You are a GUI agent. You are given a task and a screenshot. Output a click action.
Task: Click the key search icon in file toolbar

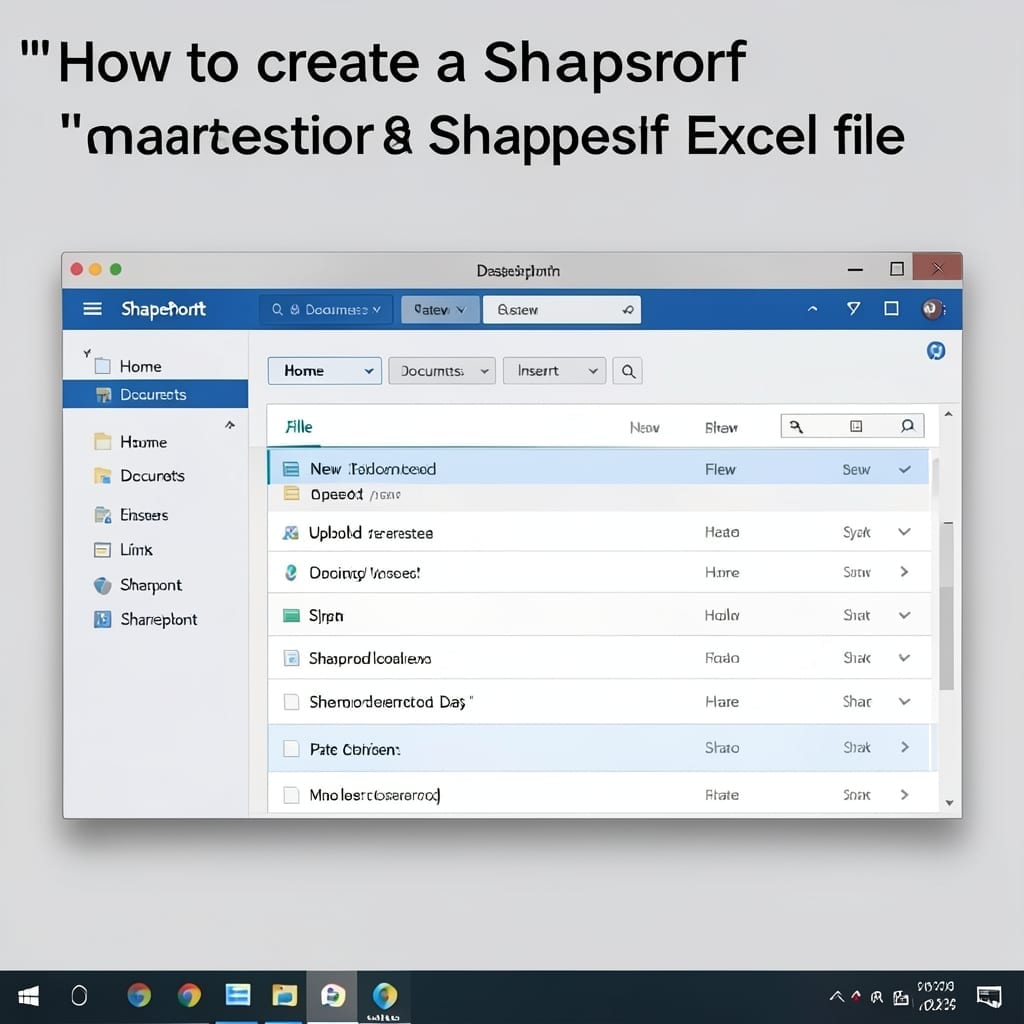click(796, 426)
